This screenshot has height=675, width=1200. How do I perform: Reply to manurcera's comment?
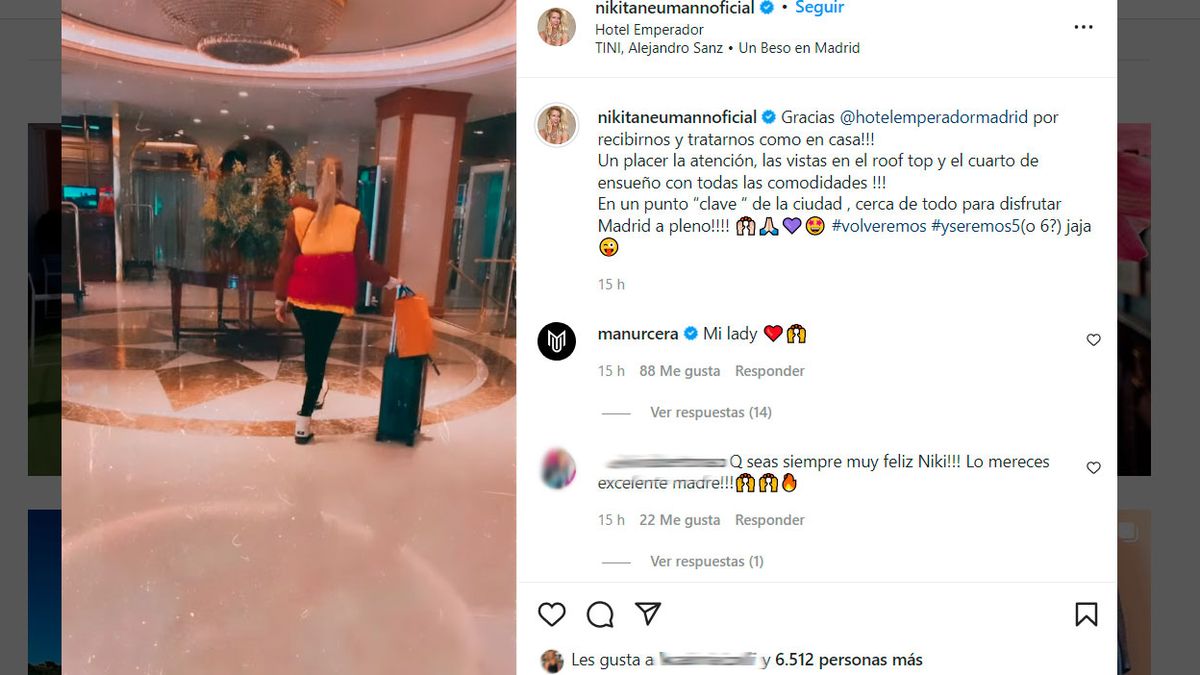769,371
